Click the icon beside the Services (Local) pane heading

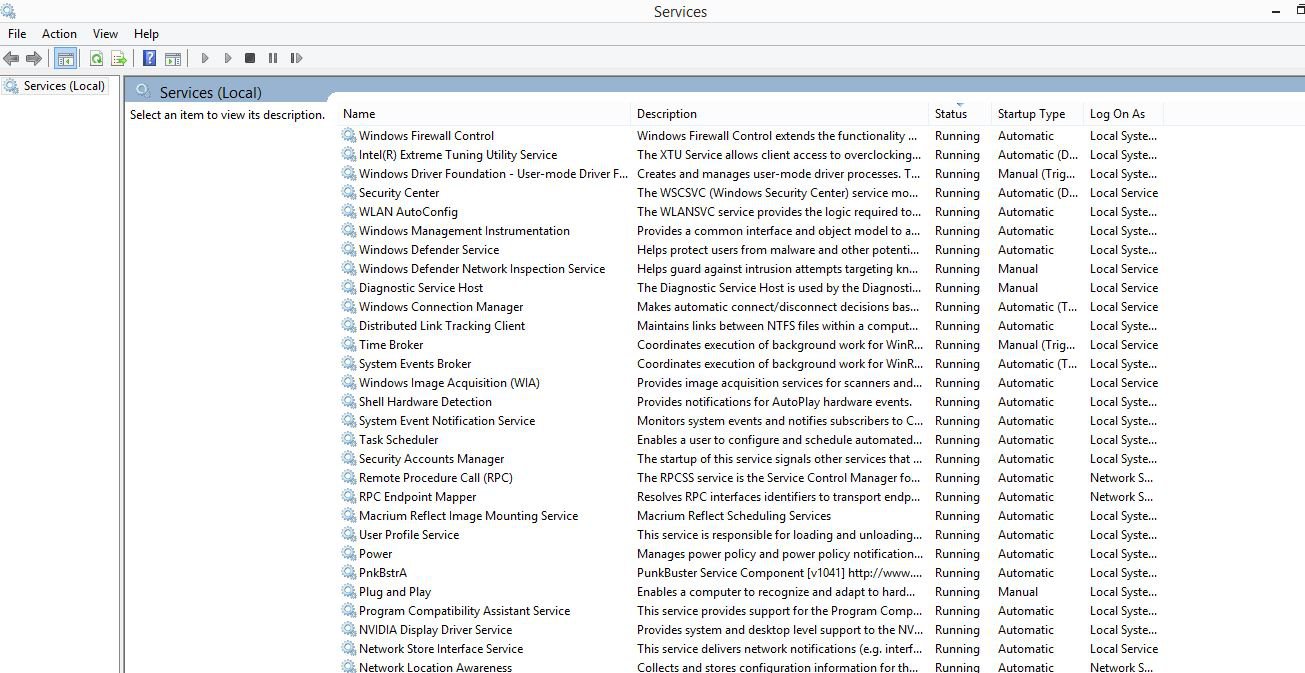click(x=144, y=92)
